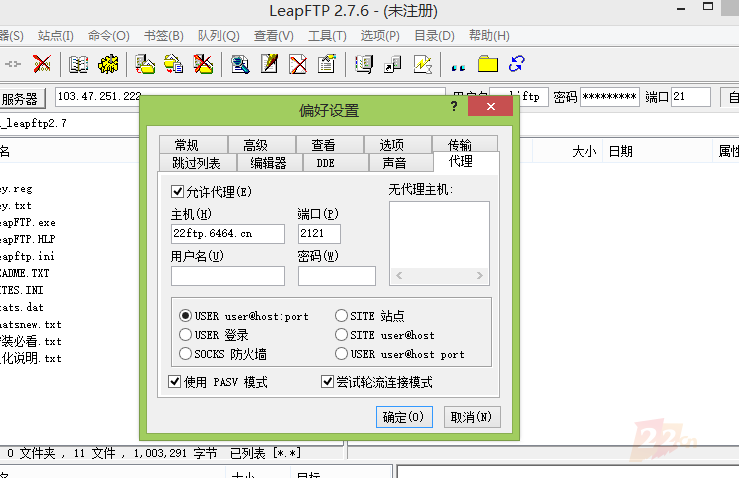Viewport: 739px width, 478px height.
Task: Click 取消(N) button
Action: click(472, 417)
